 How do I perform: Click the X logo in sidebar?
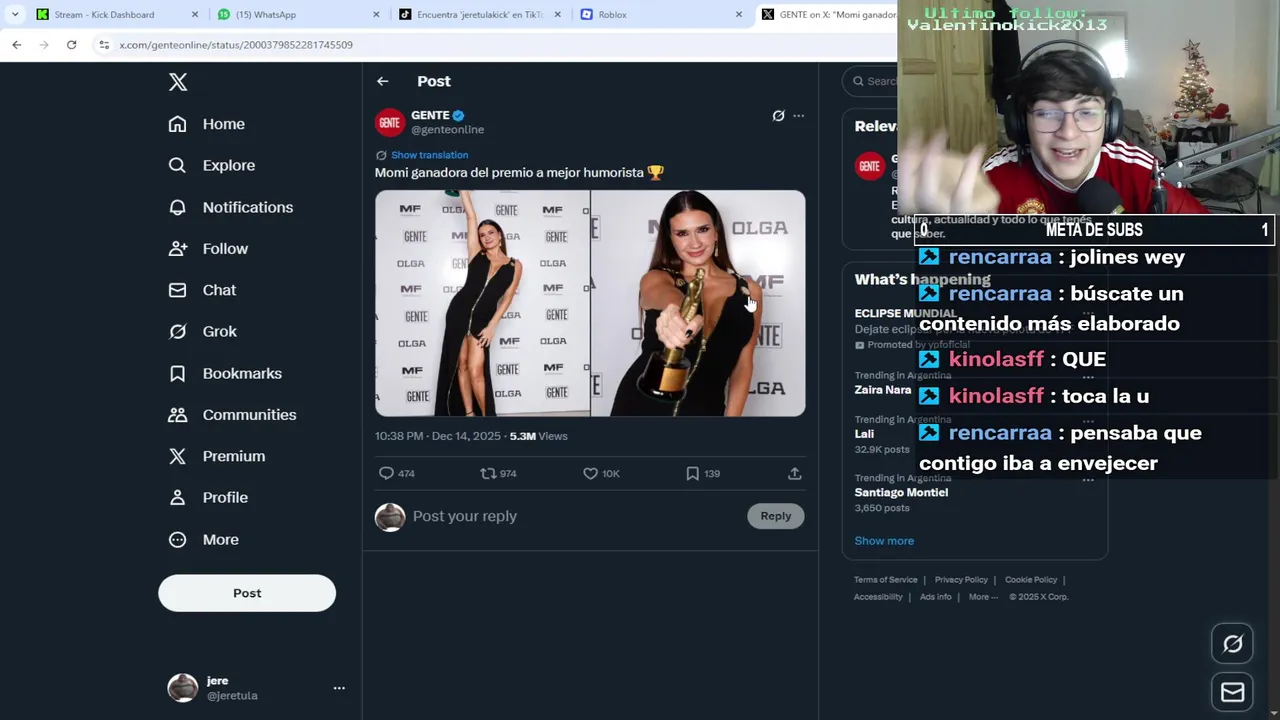[178, 82]
